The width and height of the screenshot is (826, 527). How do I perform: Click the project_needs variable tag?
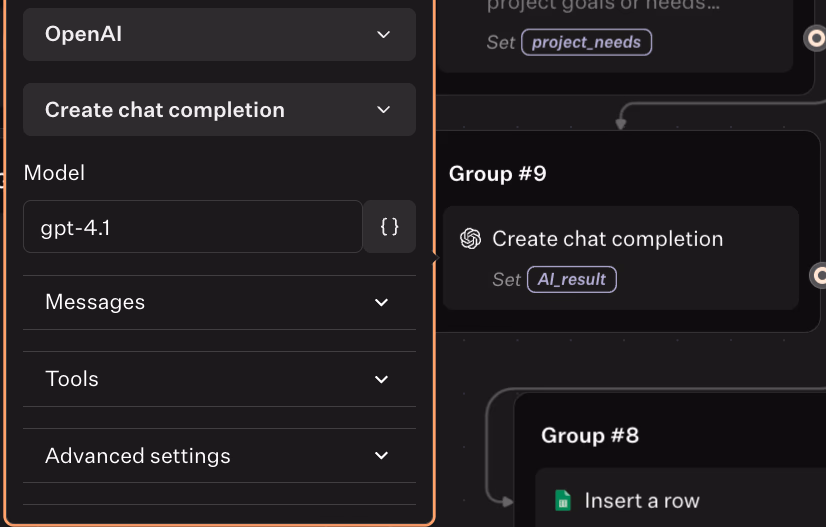pyautogui.click(x=586, y=43)
